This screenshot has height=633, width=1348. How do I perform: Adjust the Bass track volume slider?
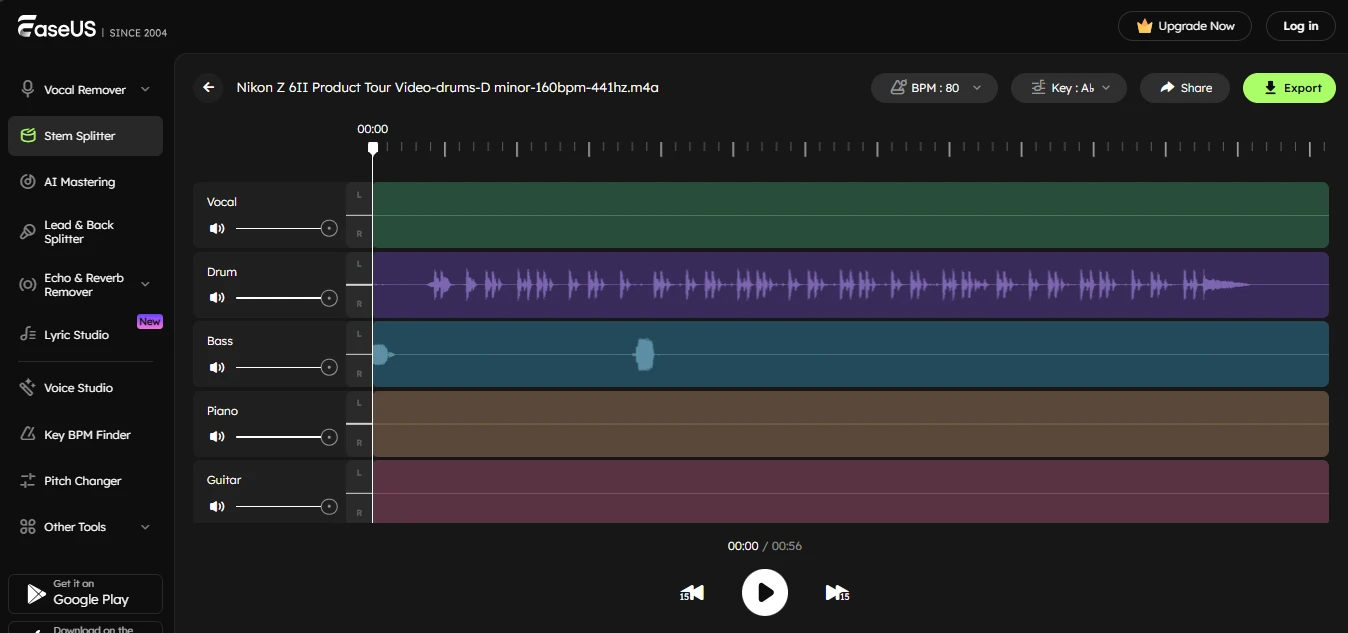click(329, 367)
